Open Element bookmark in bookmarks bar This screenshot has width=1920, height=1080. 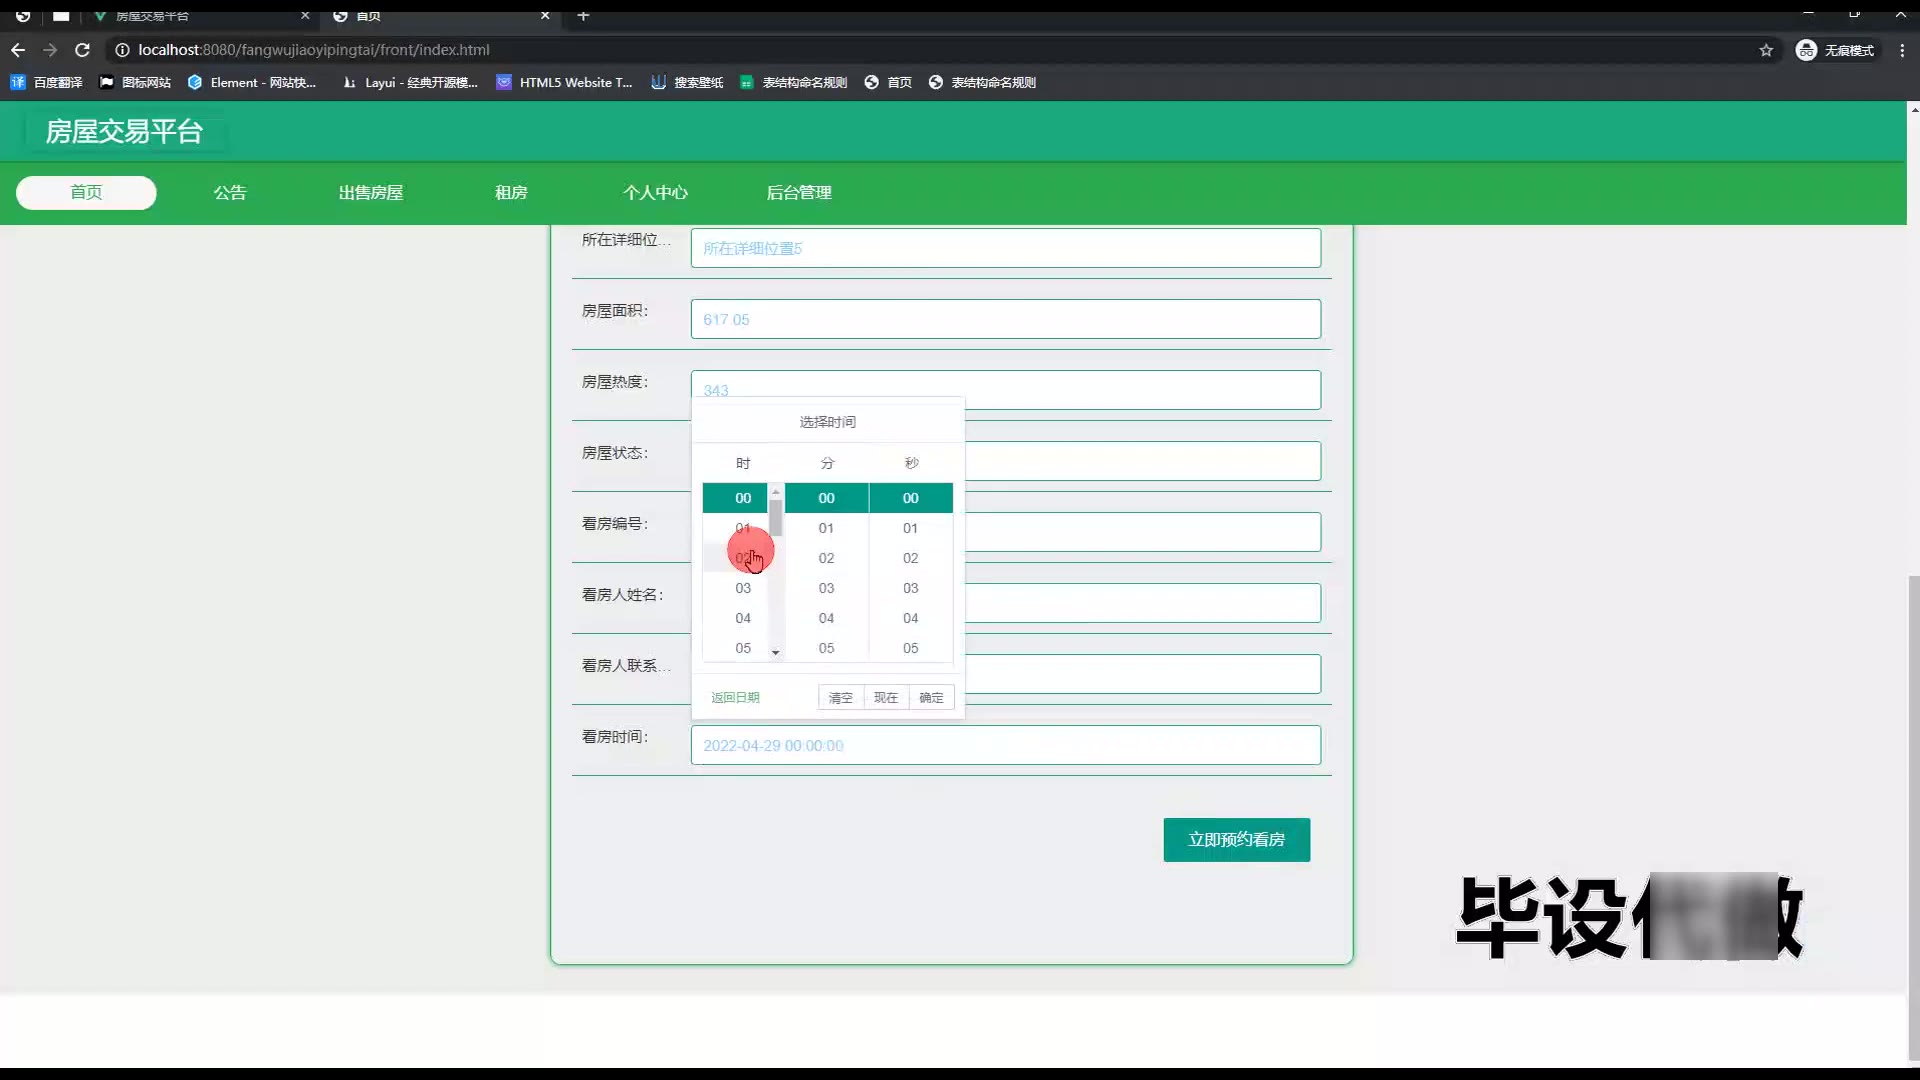252,82
